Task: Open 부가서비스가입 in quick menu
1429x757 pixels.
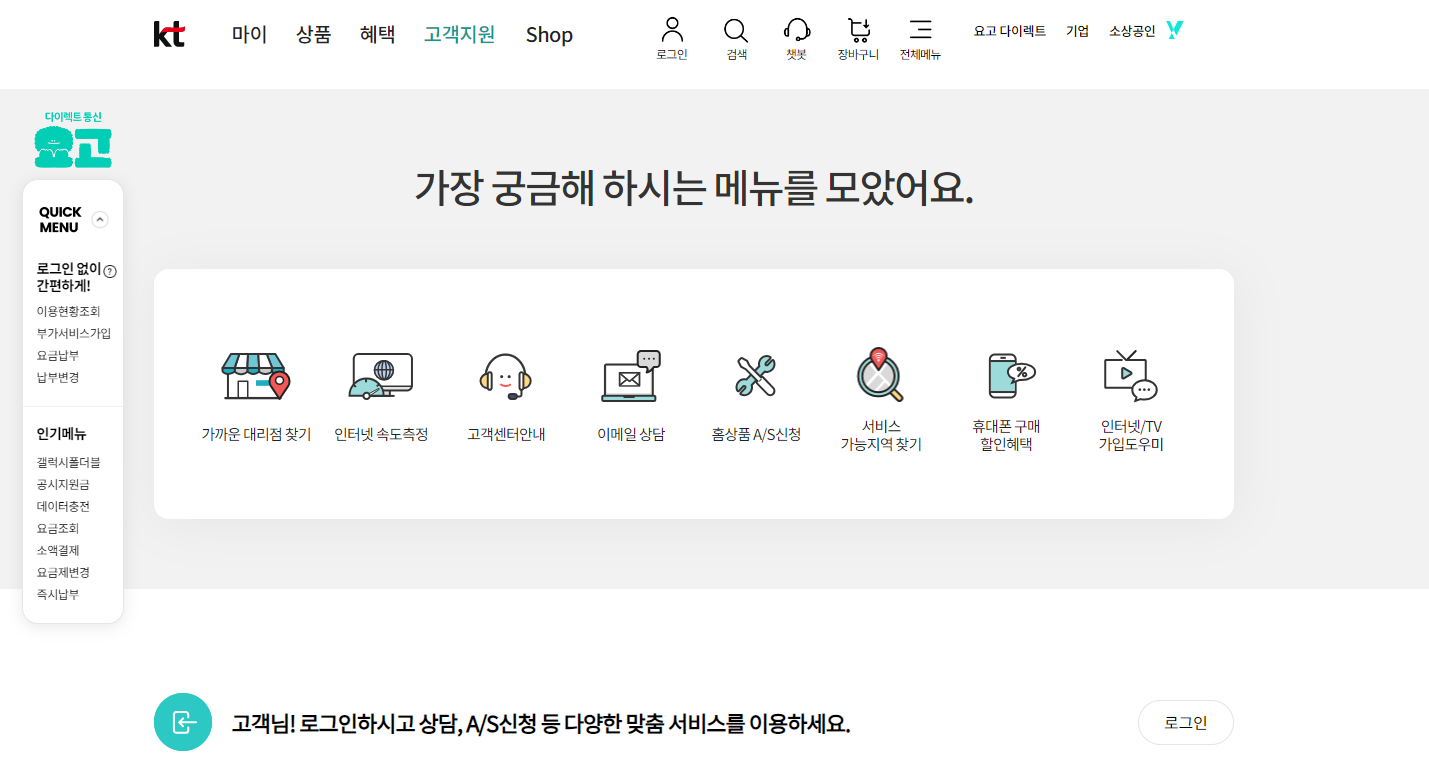Action: click(x=74, y=333)
